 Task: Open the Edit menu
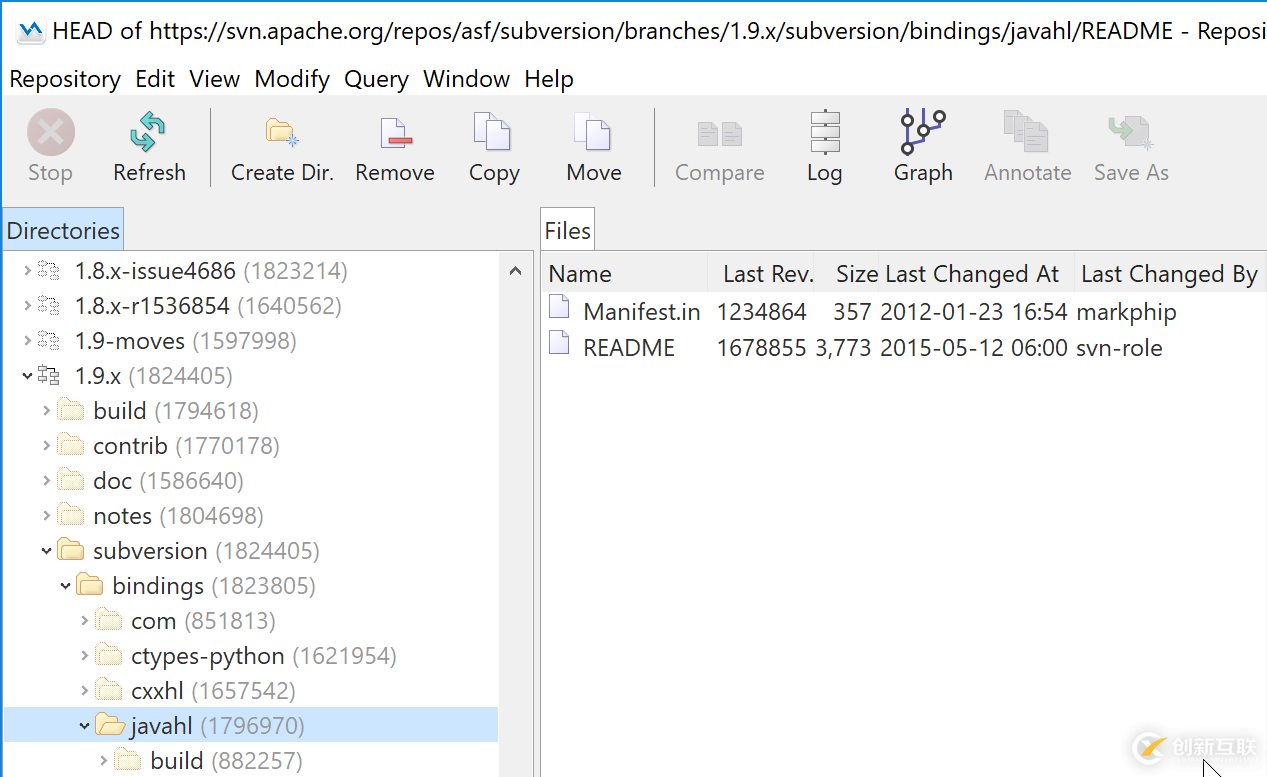point(155,79)
